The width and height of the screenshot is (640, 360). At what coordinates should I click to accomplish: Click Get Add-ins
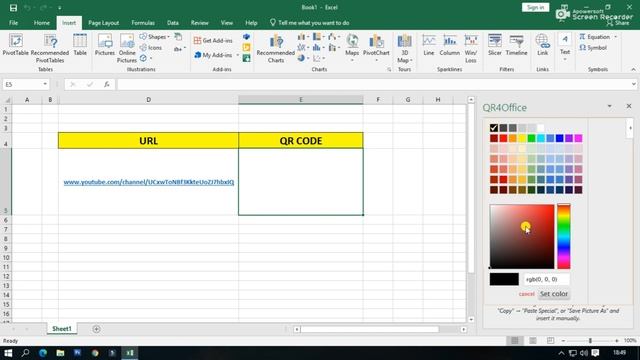tap(213, 40)
